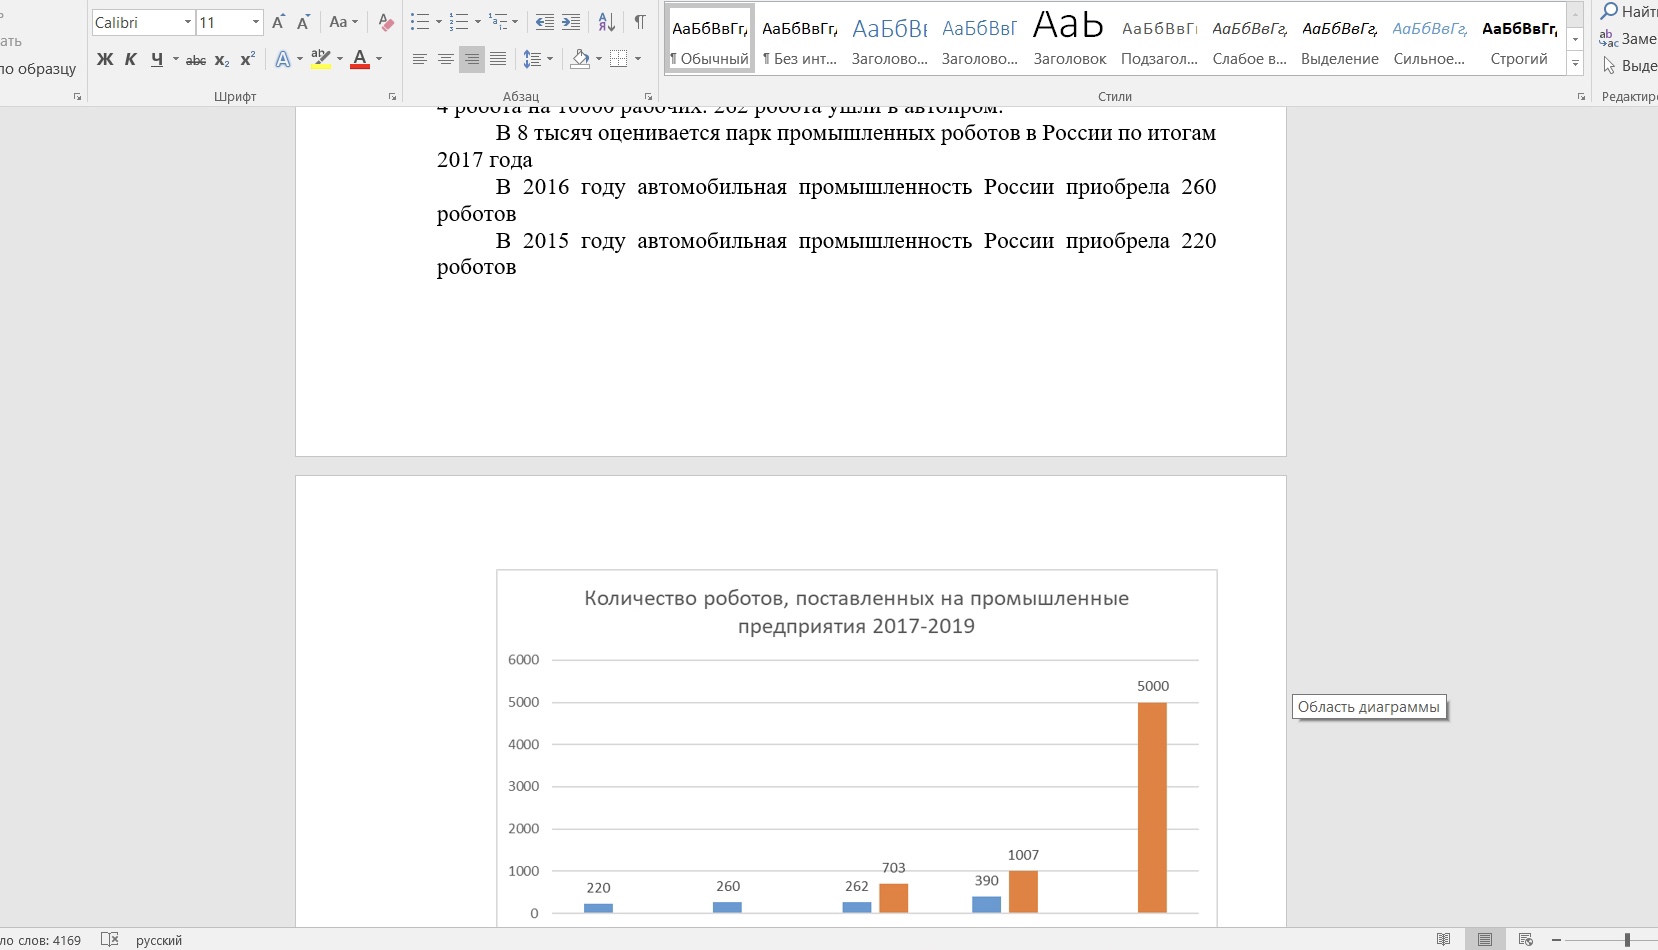This screenshot has height=950, width=1658.
Task: Sort text with A-Я sort icon
Action: pyautogui.click(x=606, y=22)
